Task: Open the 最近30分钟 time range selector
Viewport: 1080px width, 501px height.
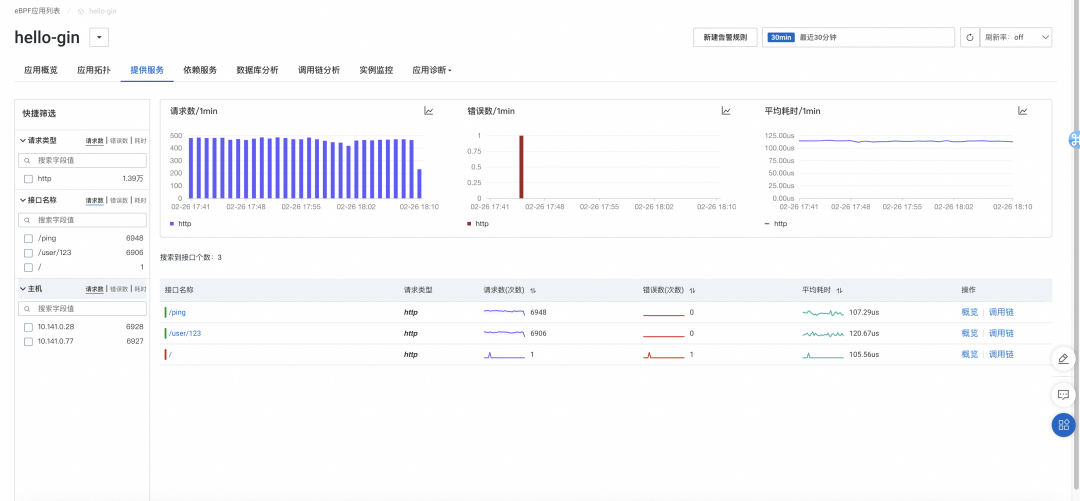Action: [858, 37]
